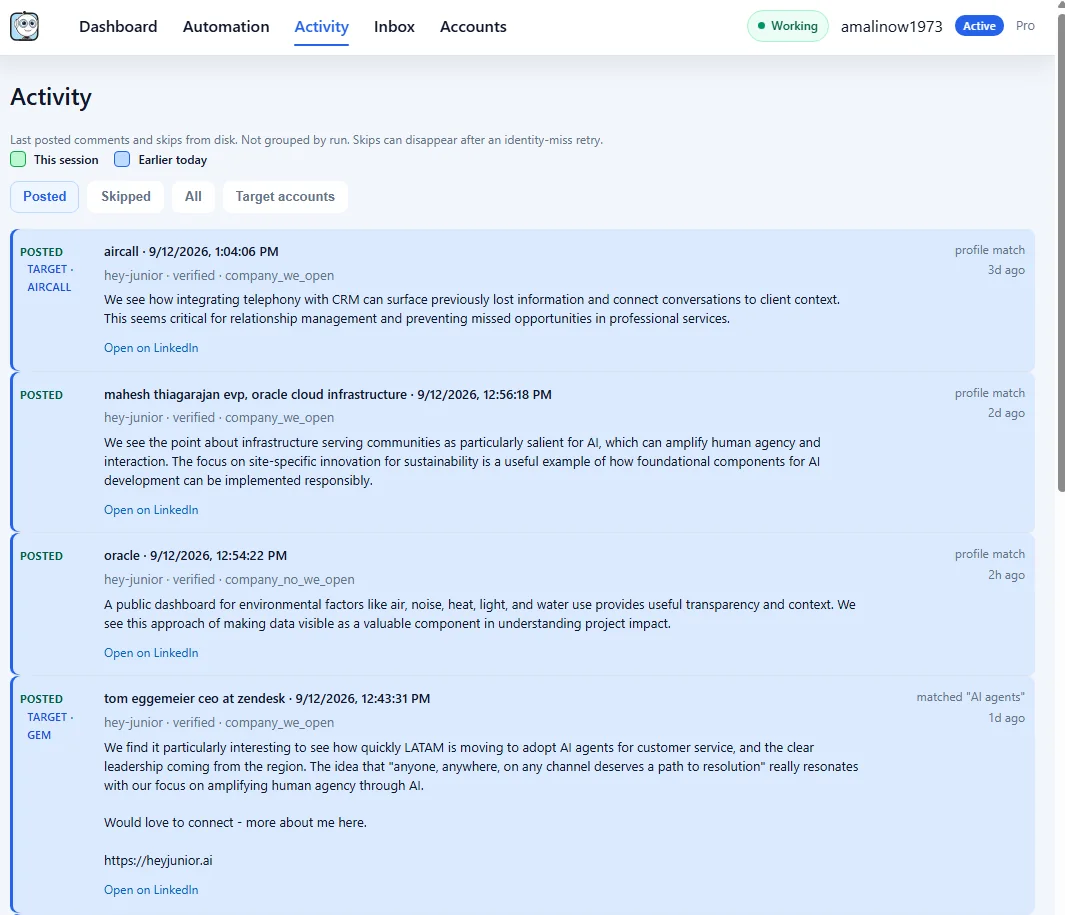Click the green This session swatch
1065x915 pixels.
coord(18,160)
